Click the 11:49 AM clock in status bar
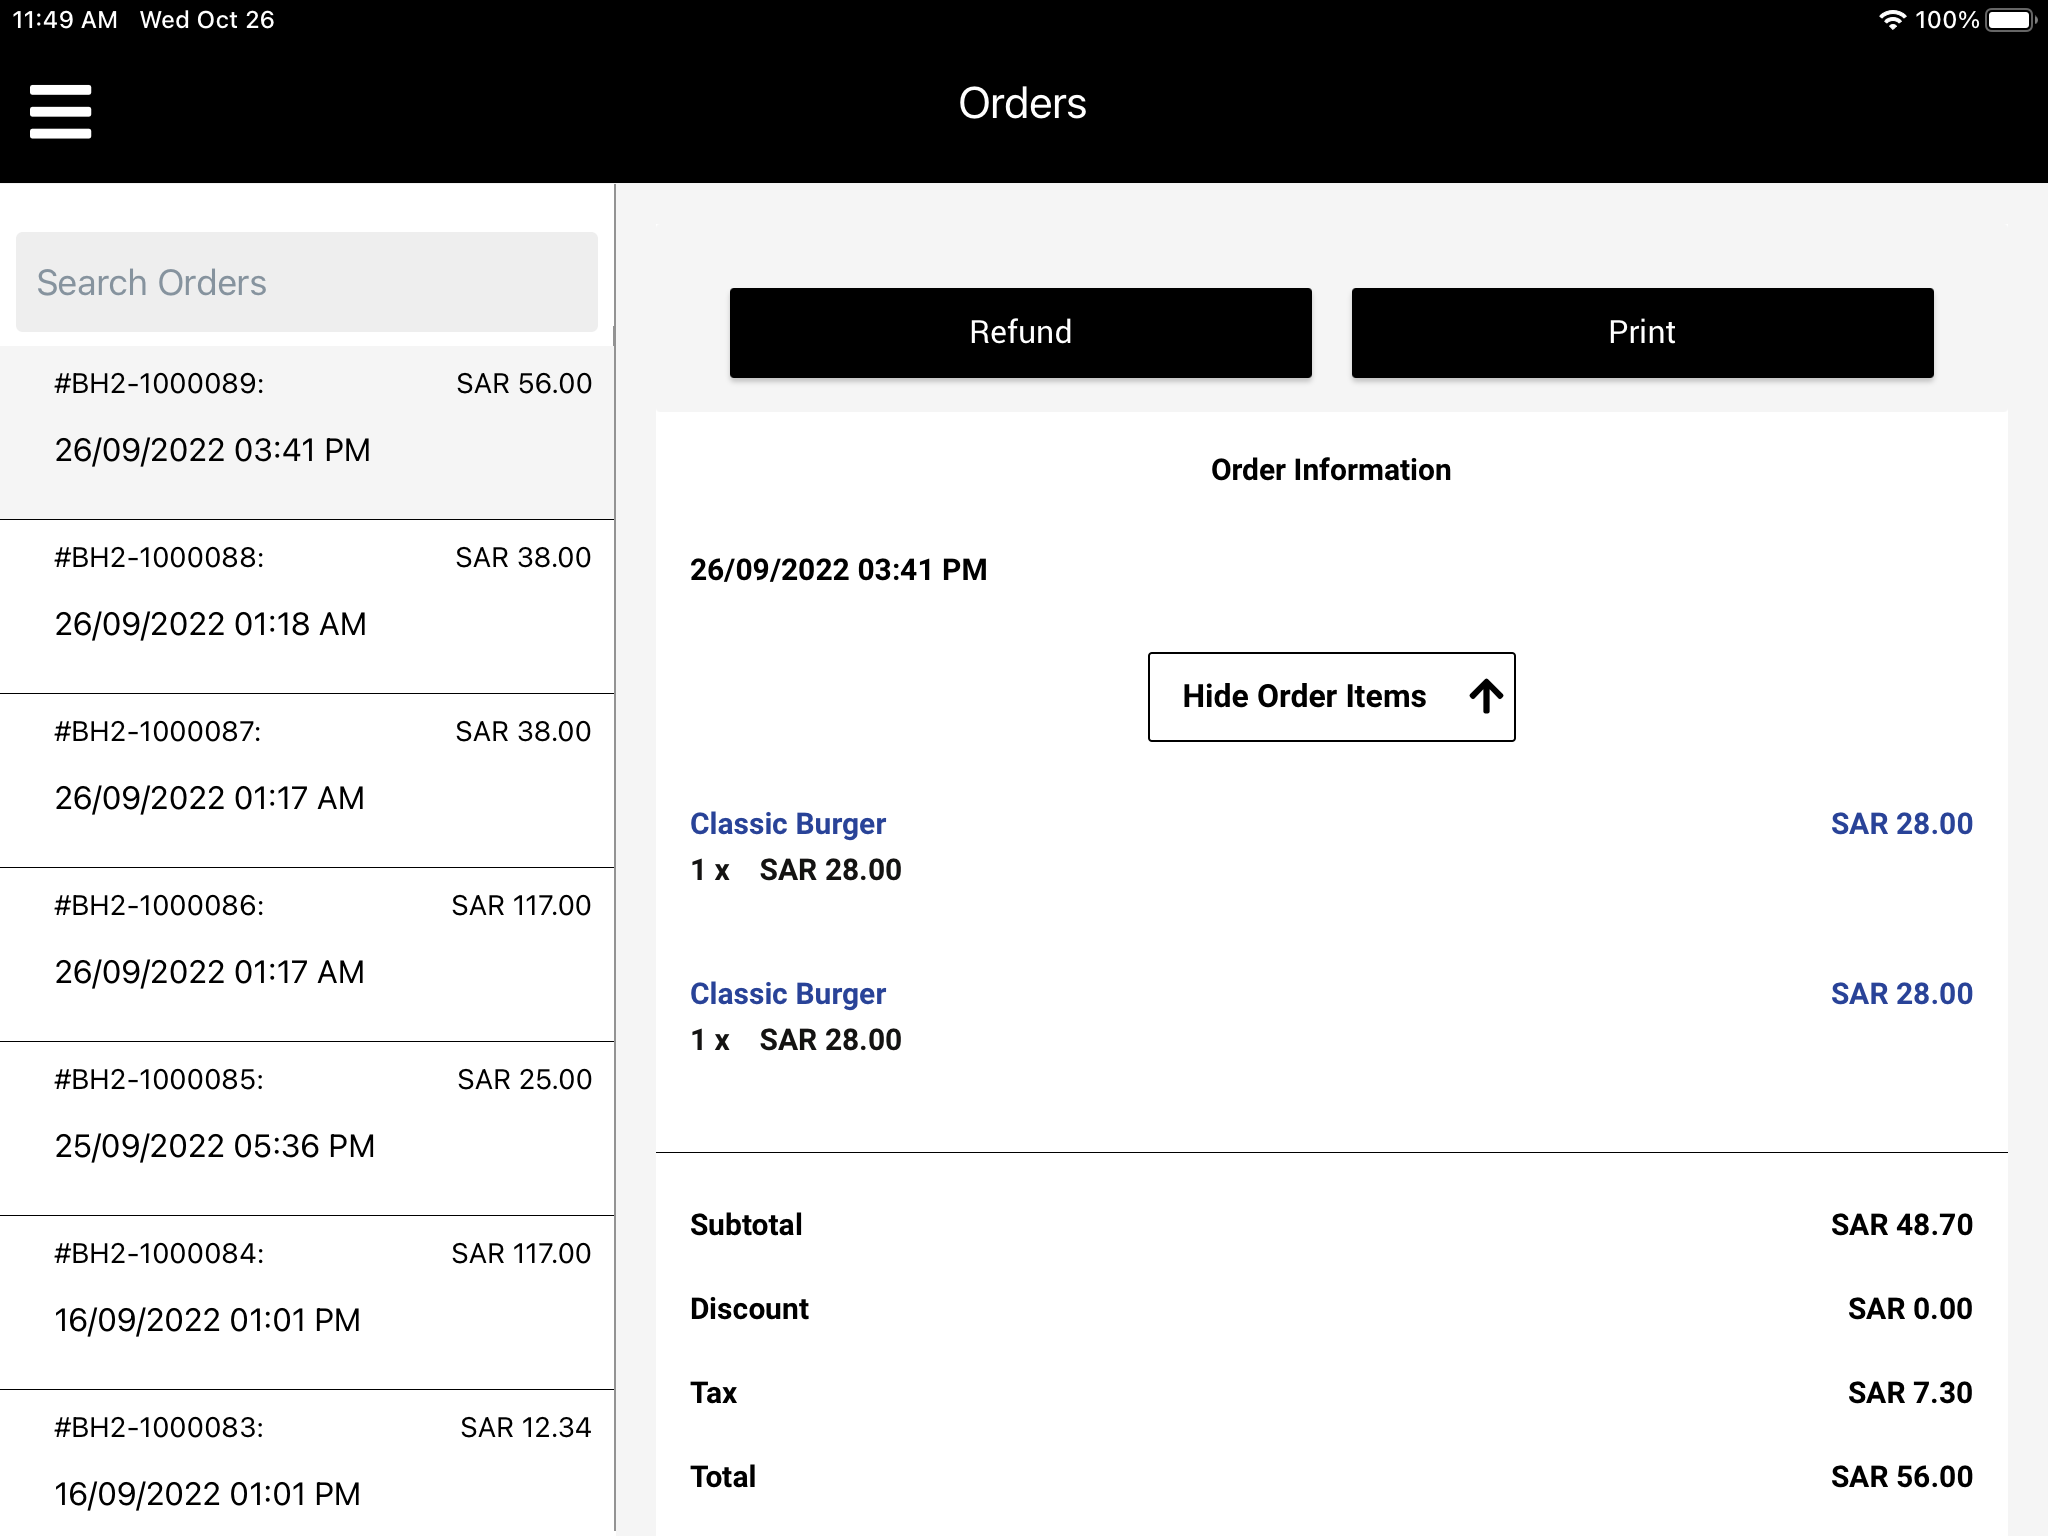Screen dimensions: 2048x1536 point(65,20)
